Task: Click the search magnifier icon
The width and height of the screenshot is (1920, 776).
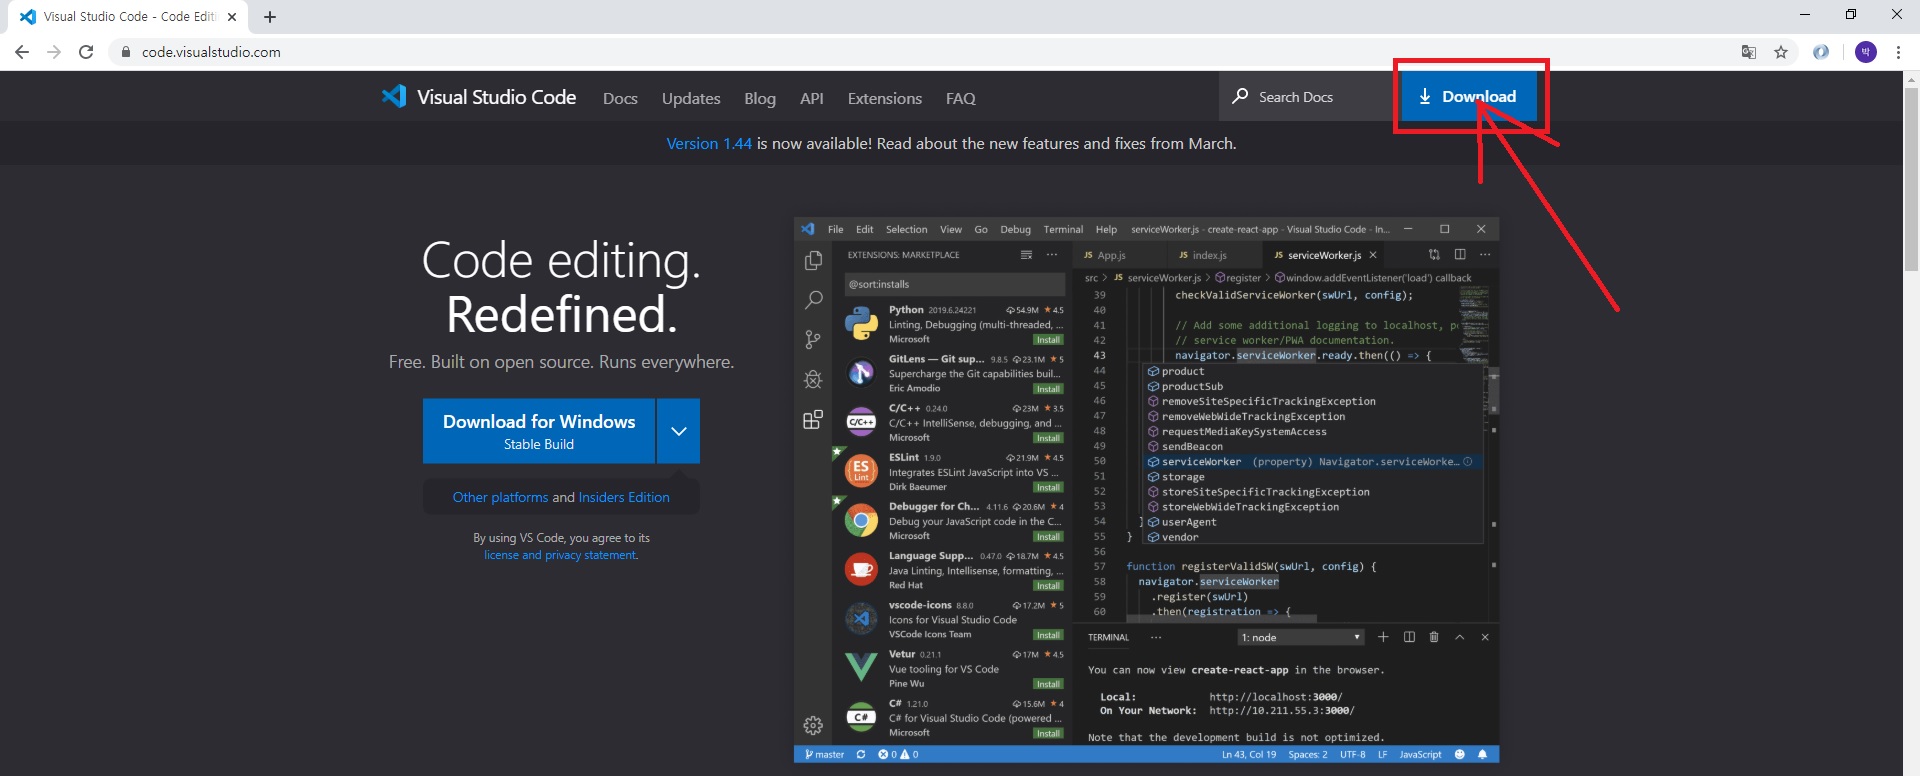Action: (1240, 96)
